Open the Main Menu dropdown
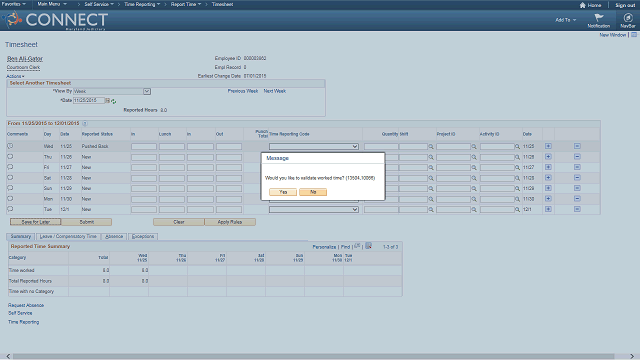 (x=52, y=4)
